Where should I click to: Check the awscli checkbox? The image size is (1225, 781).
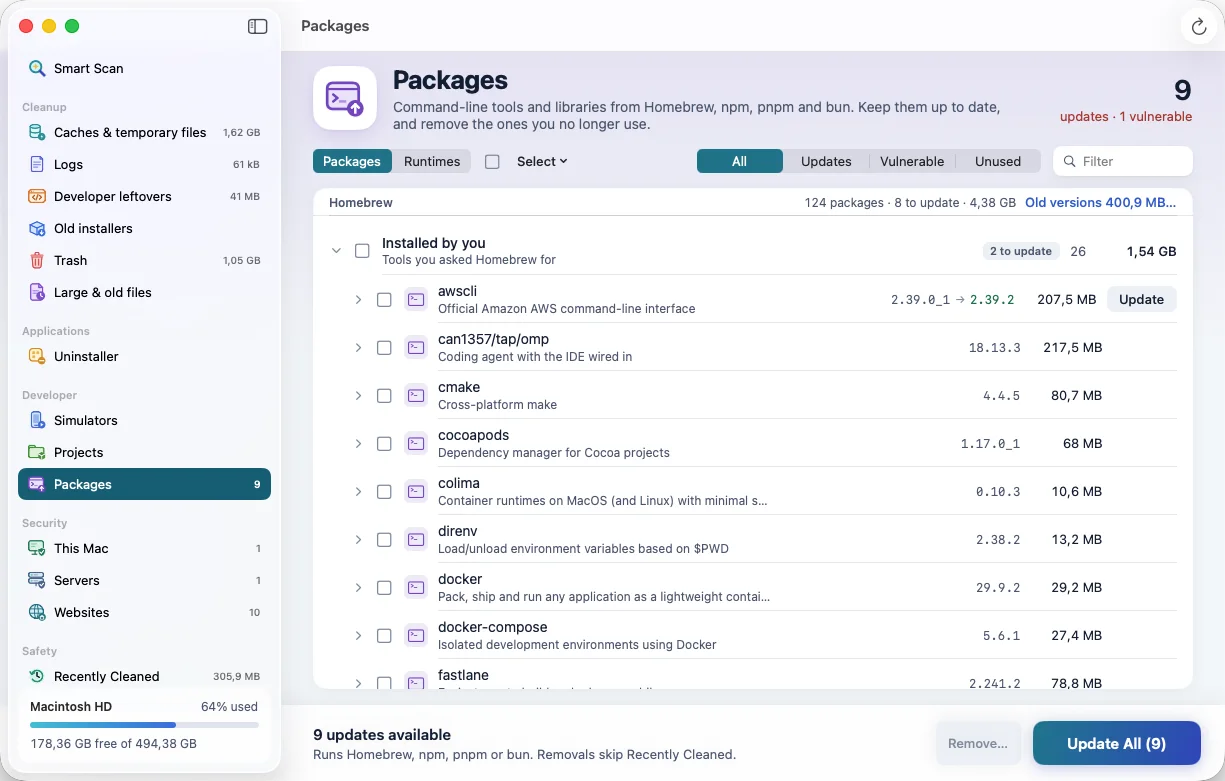(x=384, y=299)
